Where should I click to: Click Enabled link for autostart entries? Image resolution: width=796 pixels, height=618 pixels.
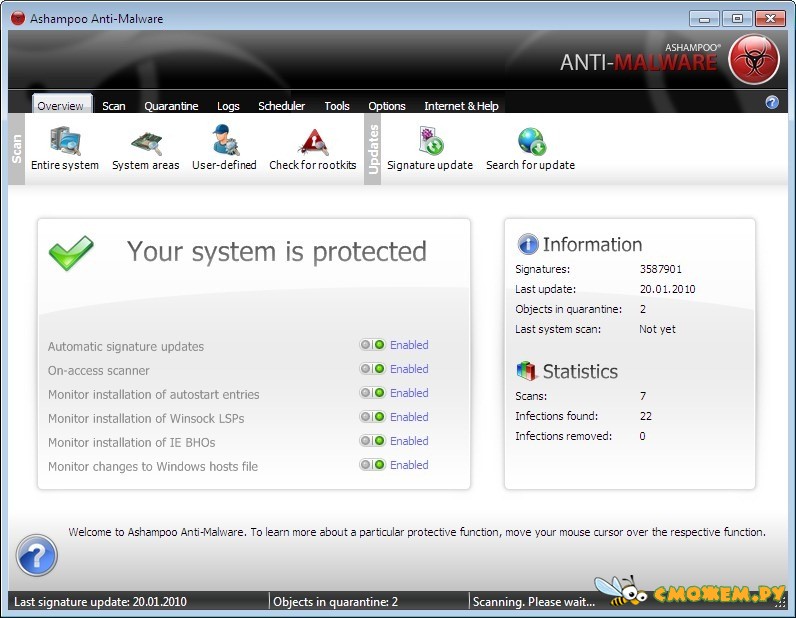pyautogui.click(x=409, y=393)
